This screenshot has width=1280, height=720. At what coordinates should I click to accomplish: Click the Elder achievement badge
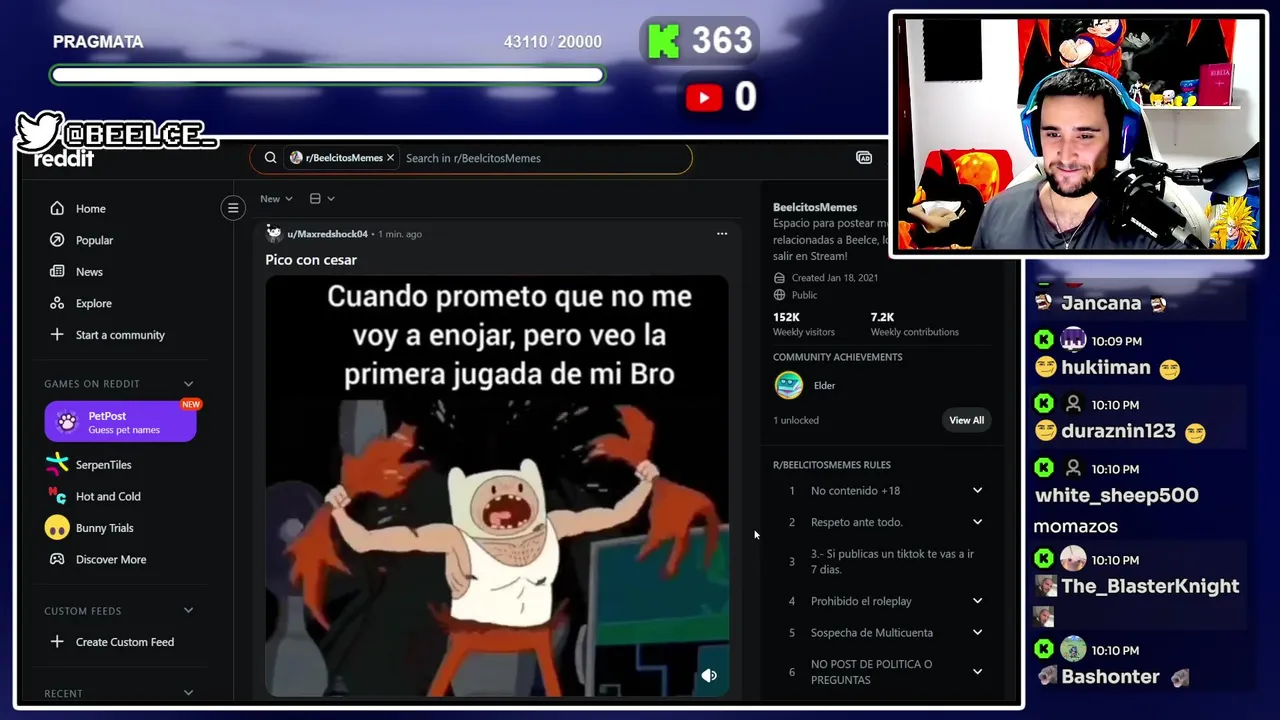click(789, 385)
